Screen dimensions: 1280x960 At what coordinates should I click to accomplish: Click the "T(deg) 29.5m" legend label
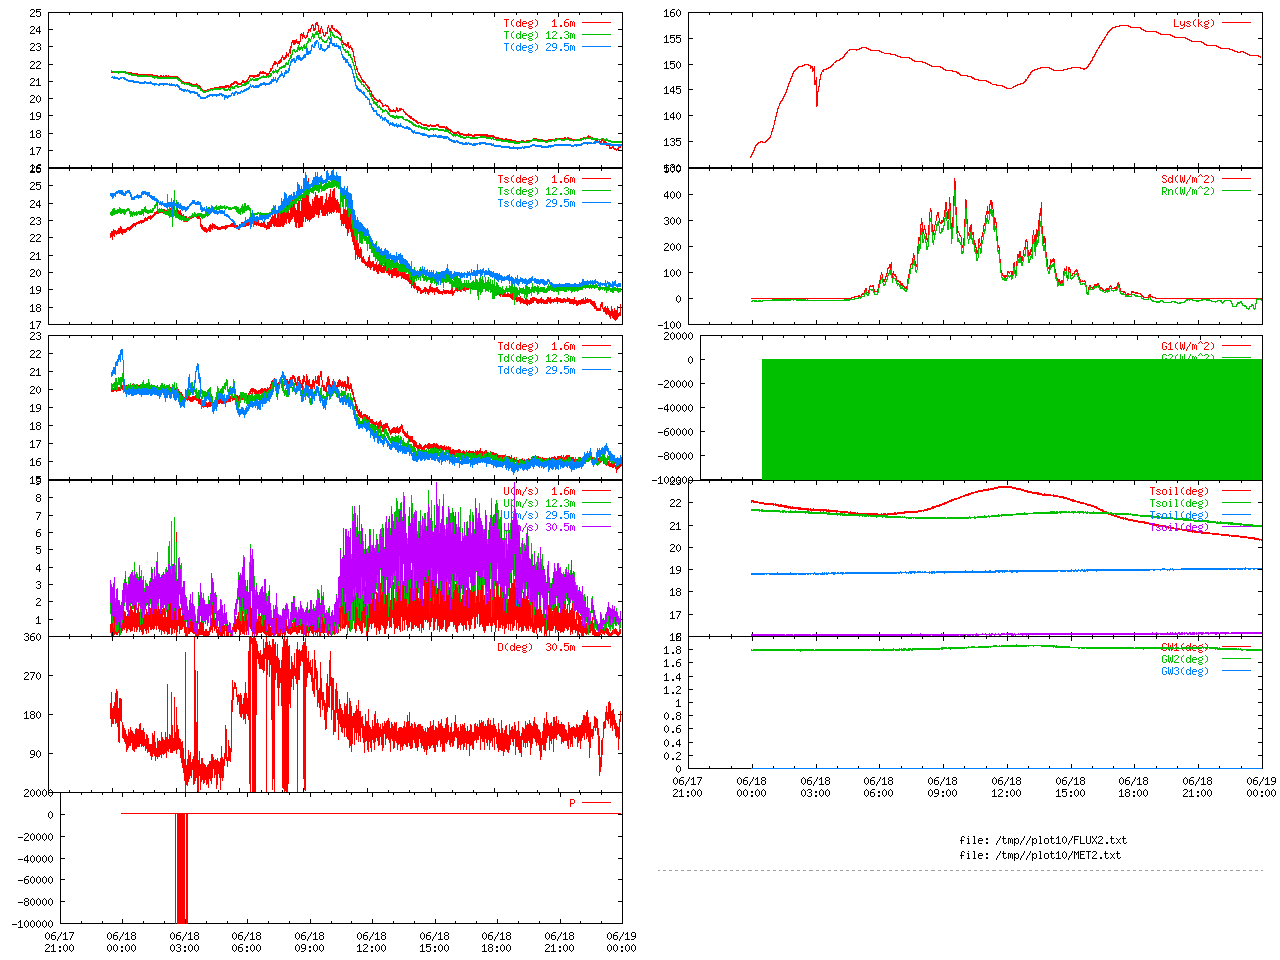[540, 47]
